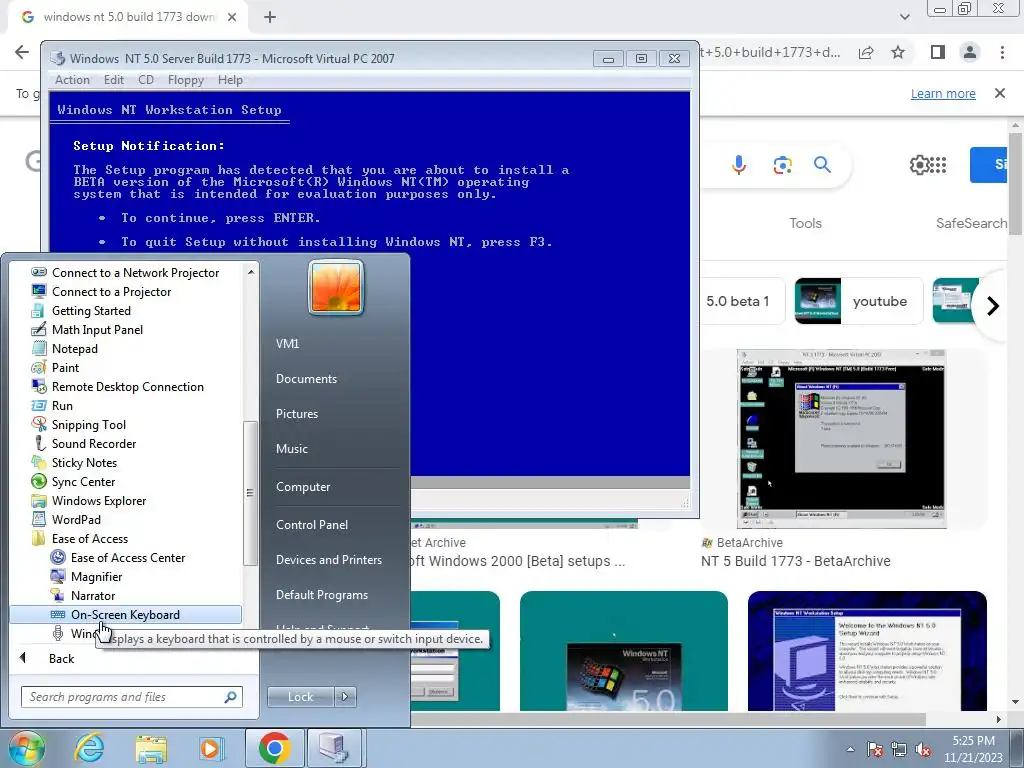Open the VM1 user folder
The height and width of the screenshot is (768, 1024).
(287, 344)
